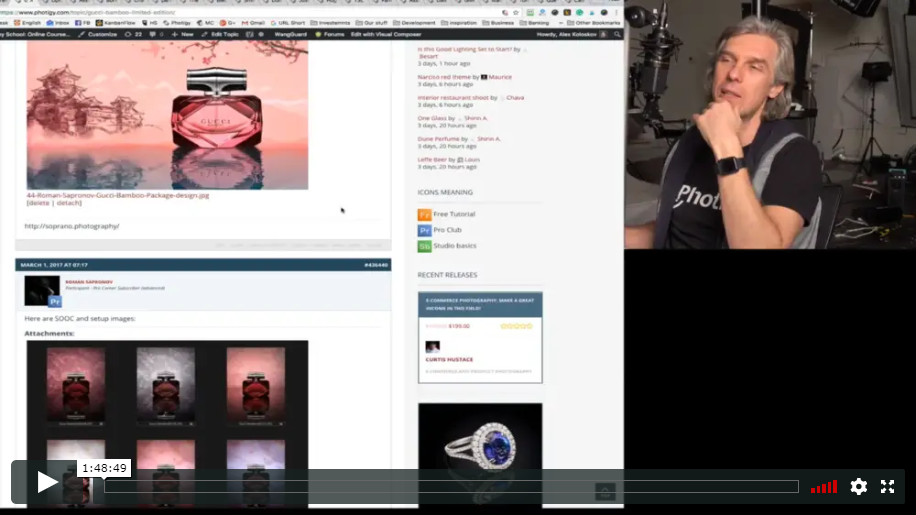Image resolution: width=916 pixels, height=515 pixels.
Task: Click Edit with Visual Composer
Action: [386, 34]
